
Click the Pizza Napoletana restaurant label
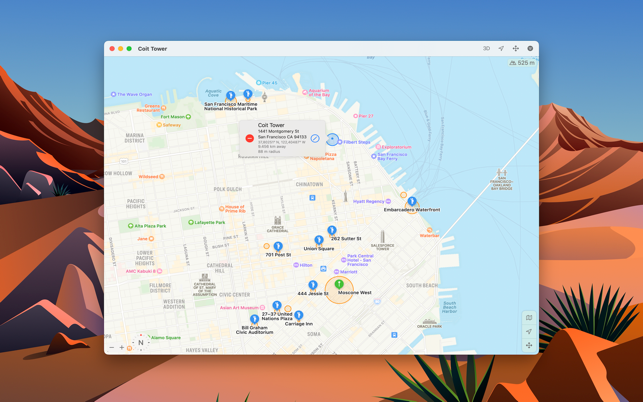[324, 156]
